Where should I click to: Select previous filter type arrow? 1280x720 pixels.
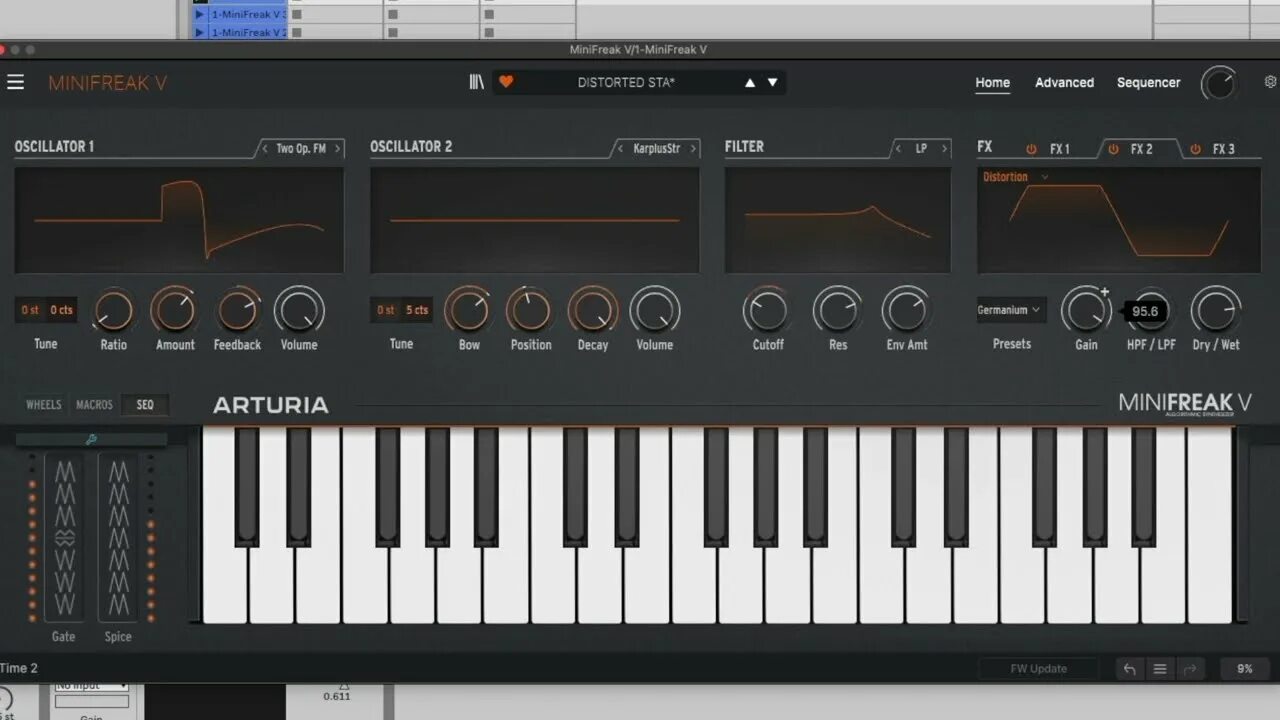899,148
